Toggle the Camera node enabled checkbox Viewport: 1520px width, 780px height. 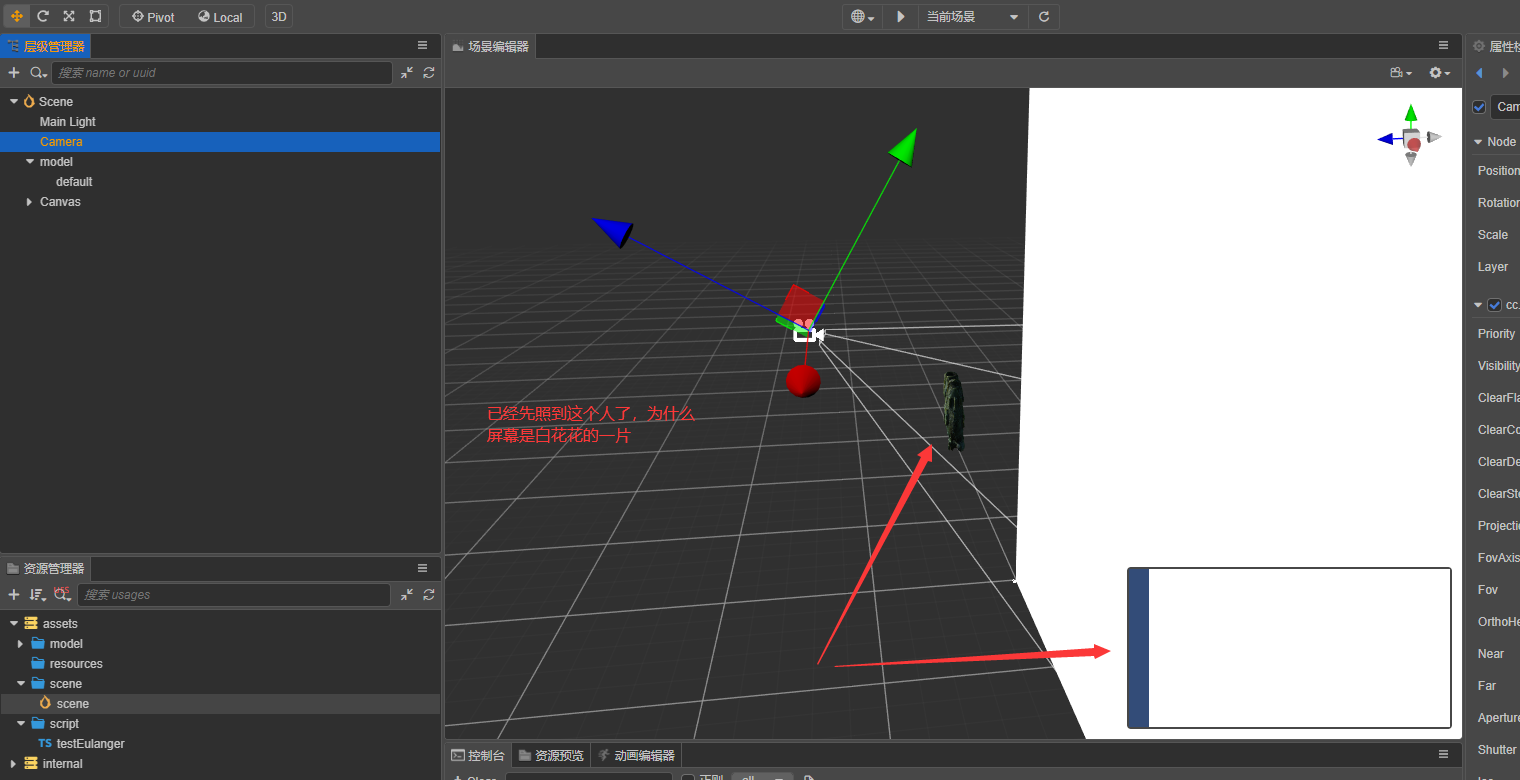point(1479,107)
